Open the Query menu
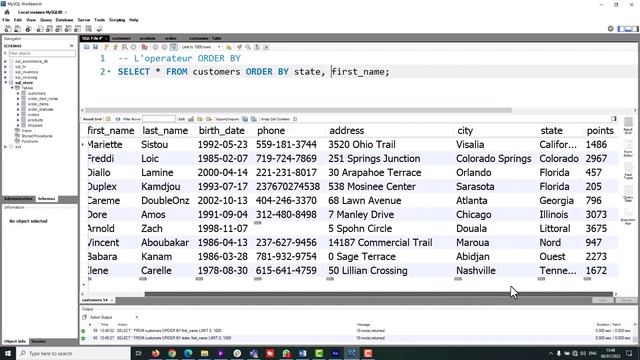The height and width of the screenshot is (360, 640). coord(46,20)
